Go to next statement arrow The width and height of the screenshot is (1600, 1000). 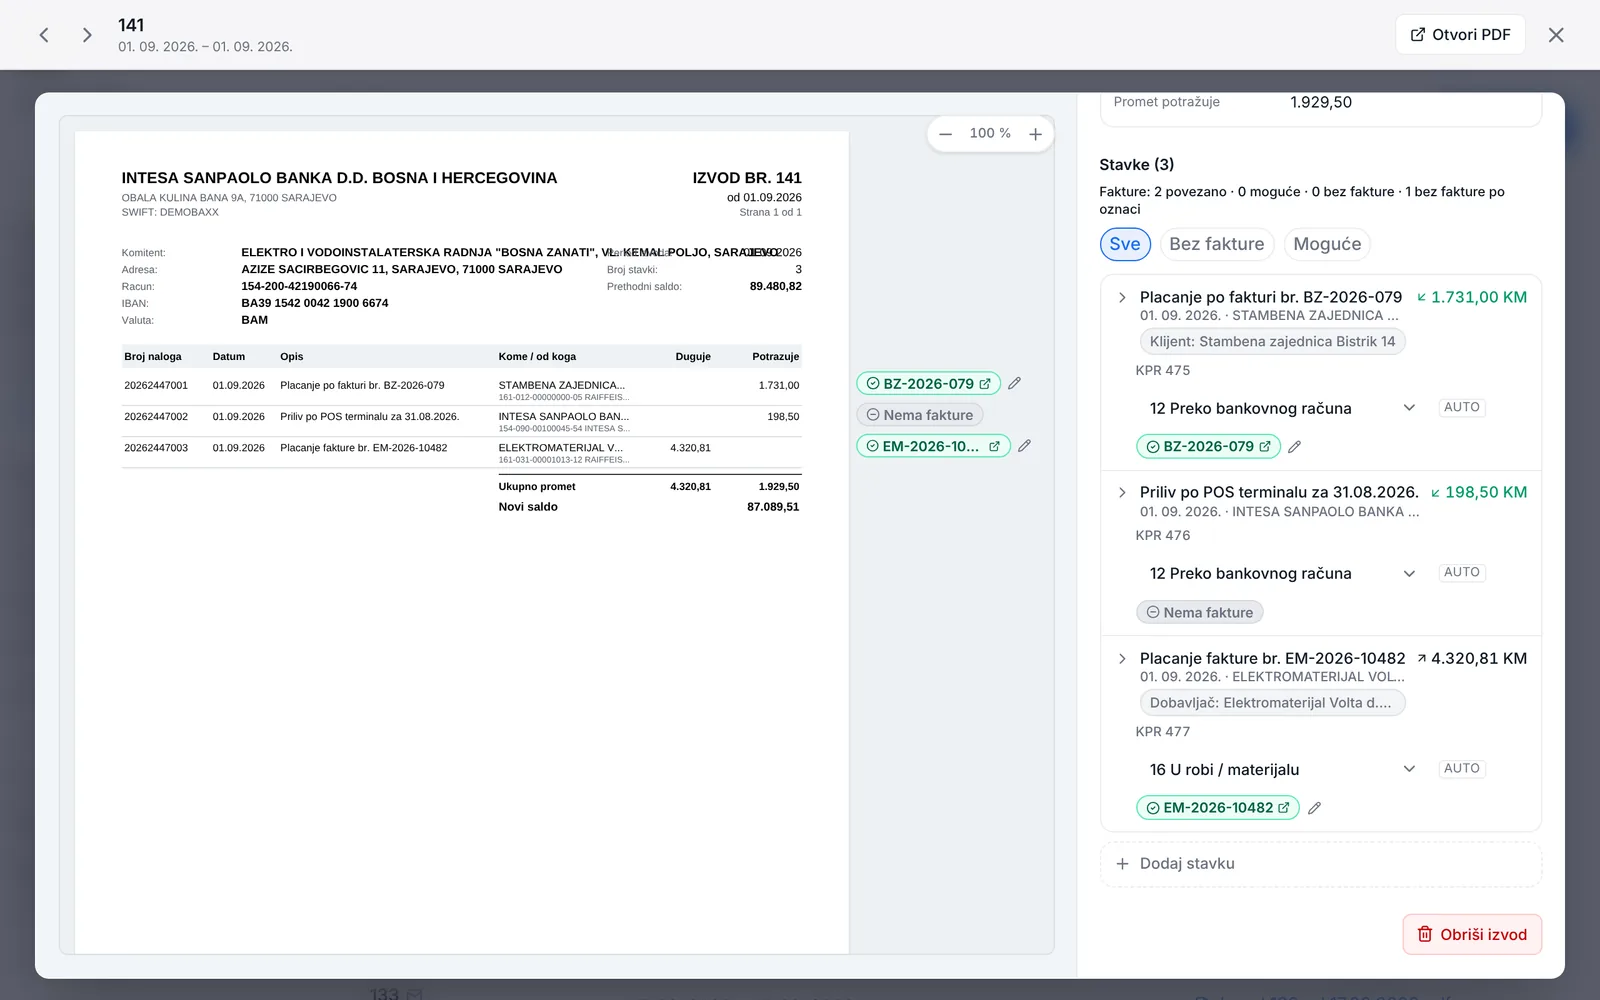coord(87,35)
